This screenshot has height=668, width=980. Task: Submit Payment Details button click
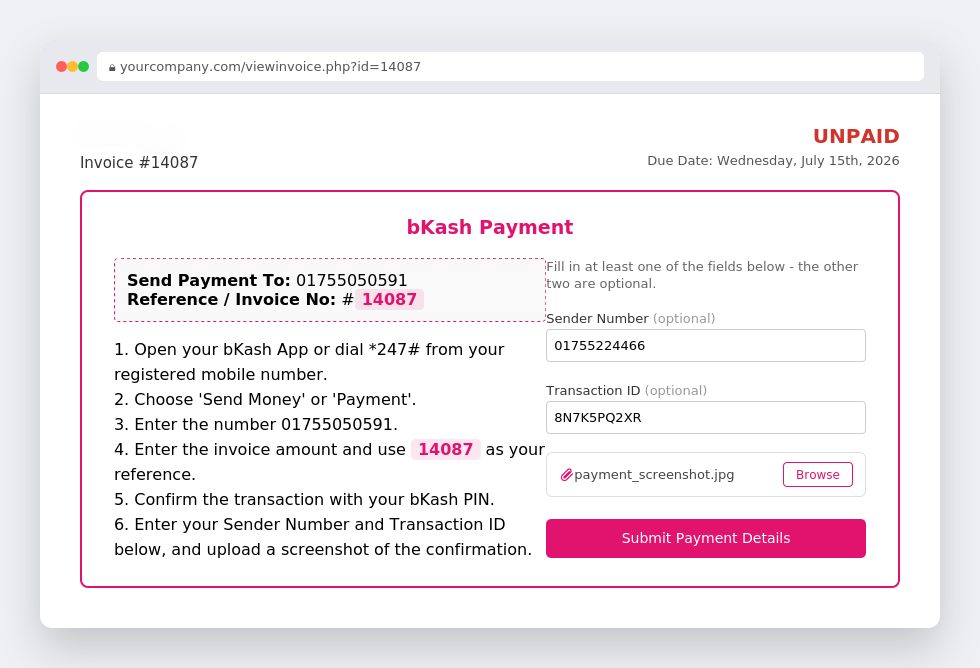706,538
